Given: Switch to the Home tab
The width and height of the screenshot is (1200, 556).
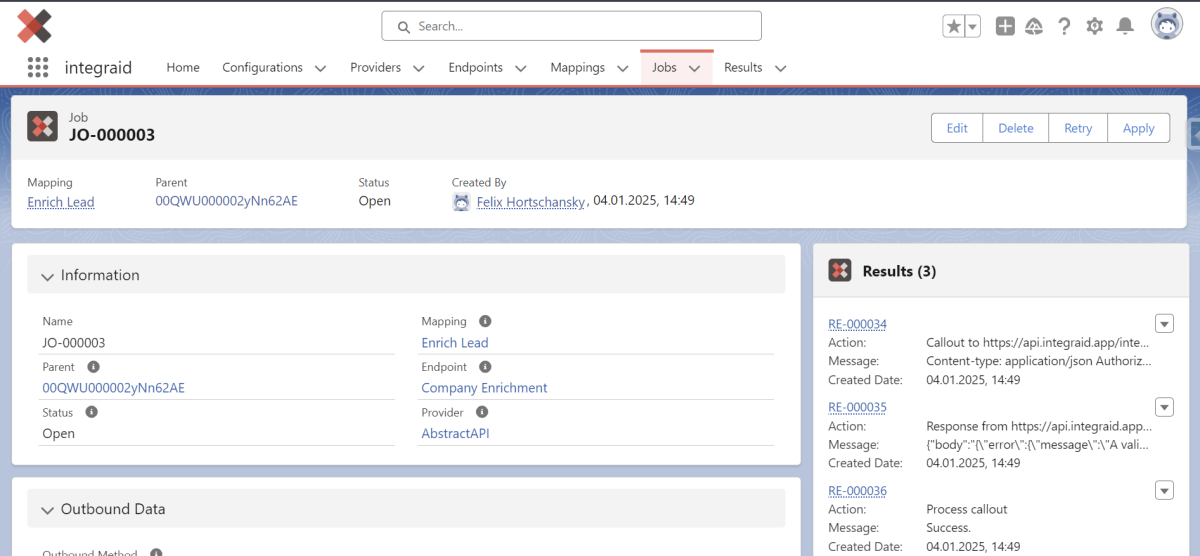Looking at the screenshot, I should pyautogui.click(x=183, y=68).
